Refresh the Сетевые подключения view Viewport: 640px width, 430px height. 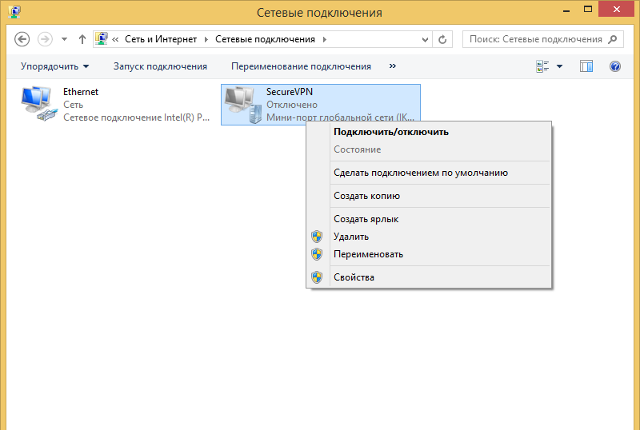point(443,40)
